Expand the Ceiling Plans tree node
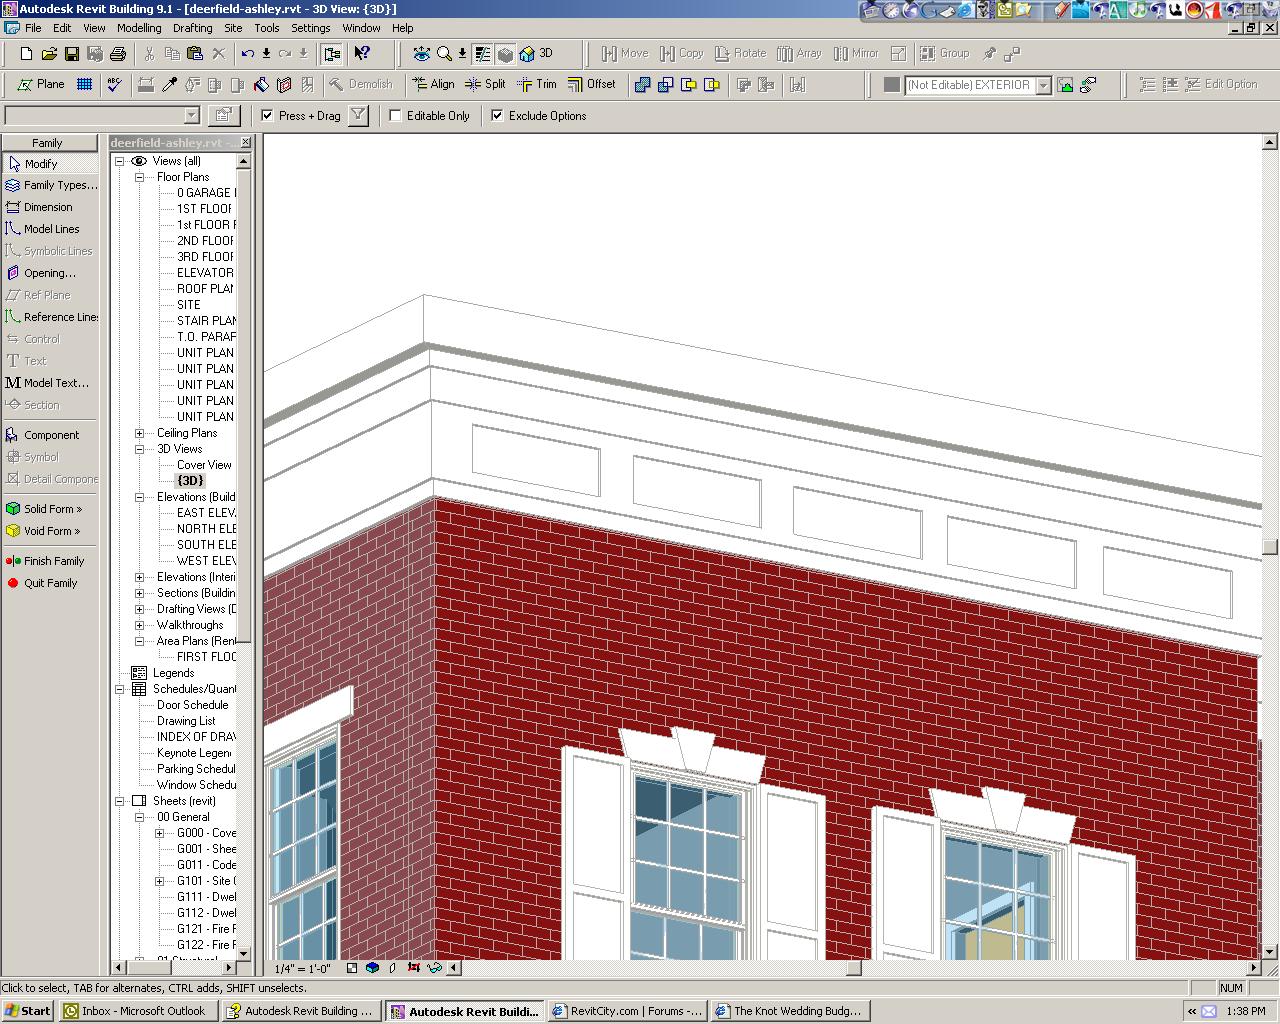The width and height of the screenshot is (1280, 1024). [140, 433]
